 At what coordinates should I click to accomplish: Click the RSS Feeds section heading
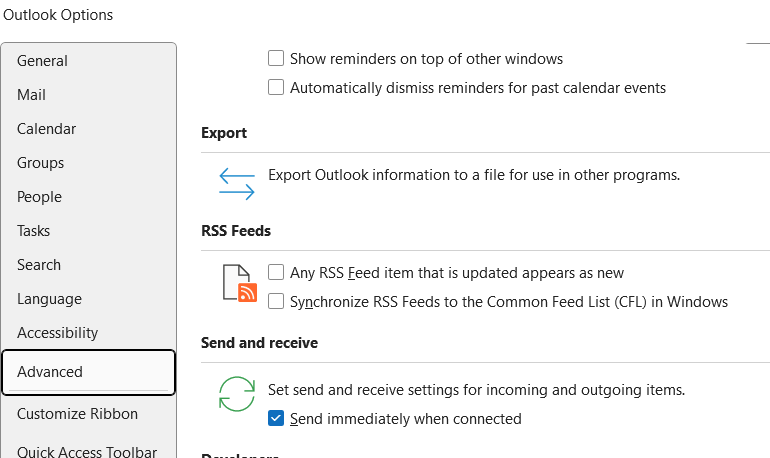[x=236, y=231]
